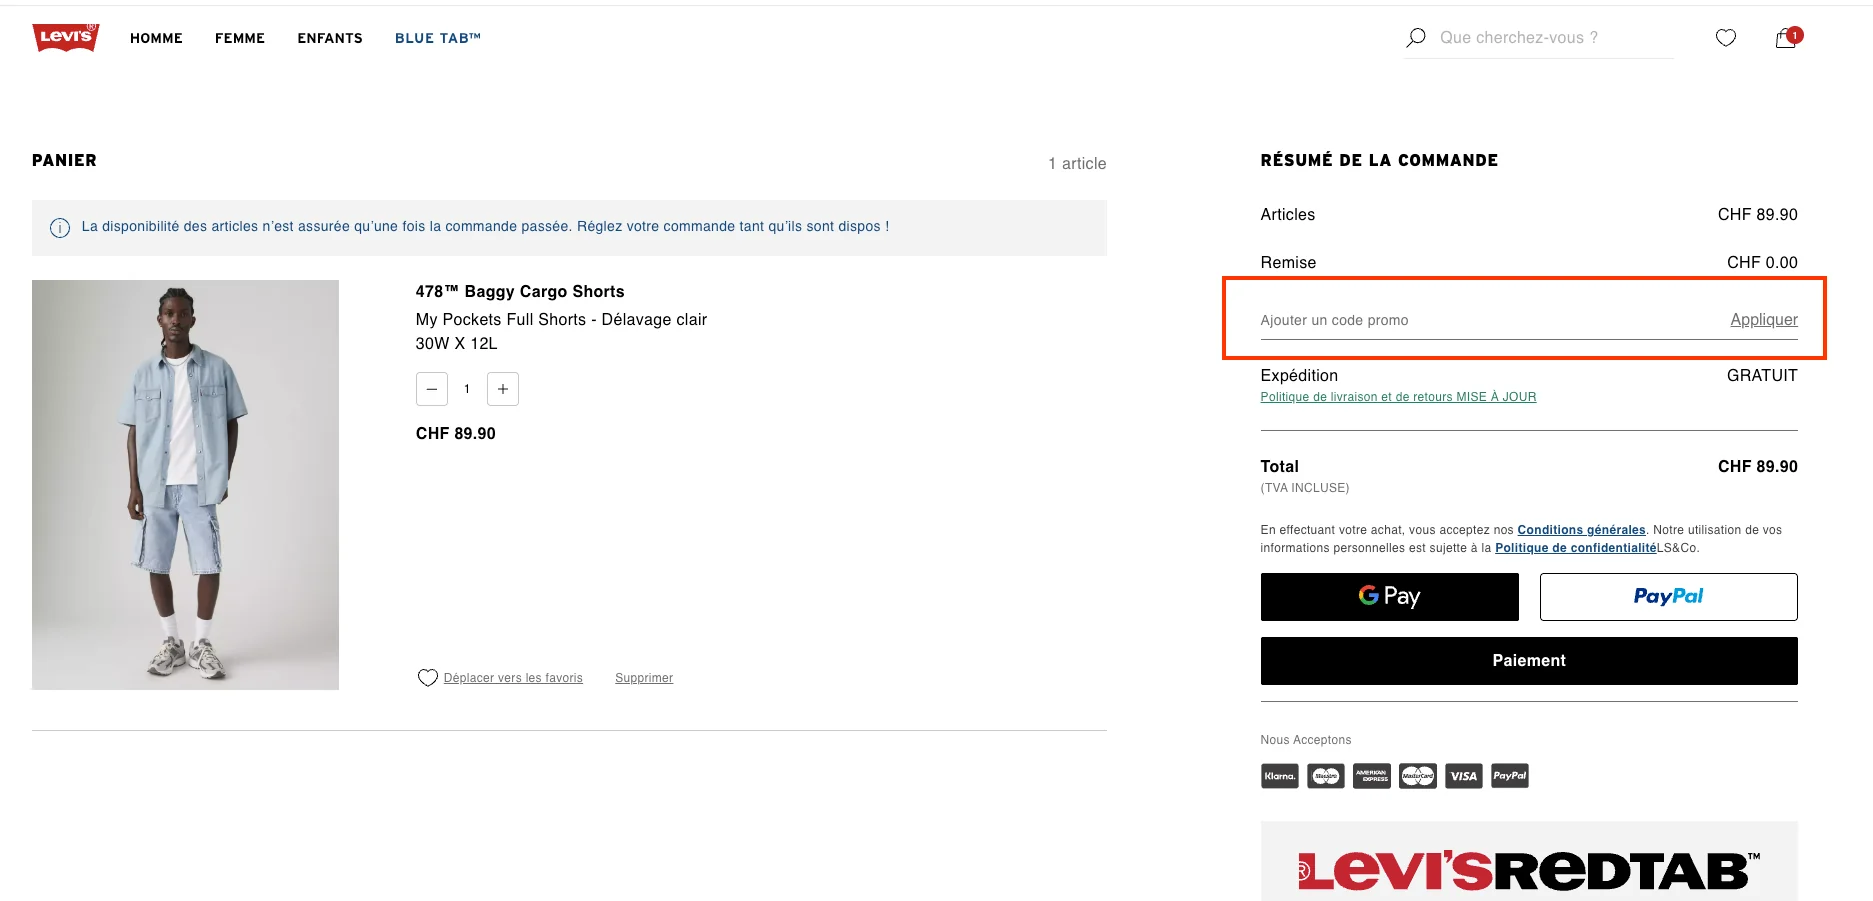
Task: Open the ENFANTS menu
Action: [x=330, y=38]
